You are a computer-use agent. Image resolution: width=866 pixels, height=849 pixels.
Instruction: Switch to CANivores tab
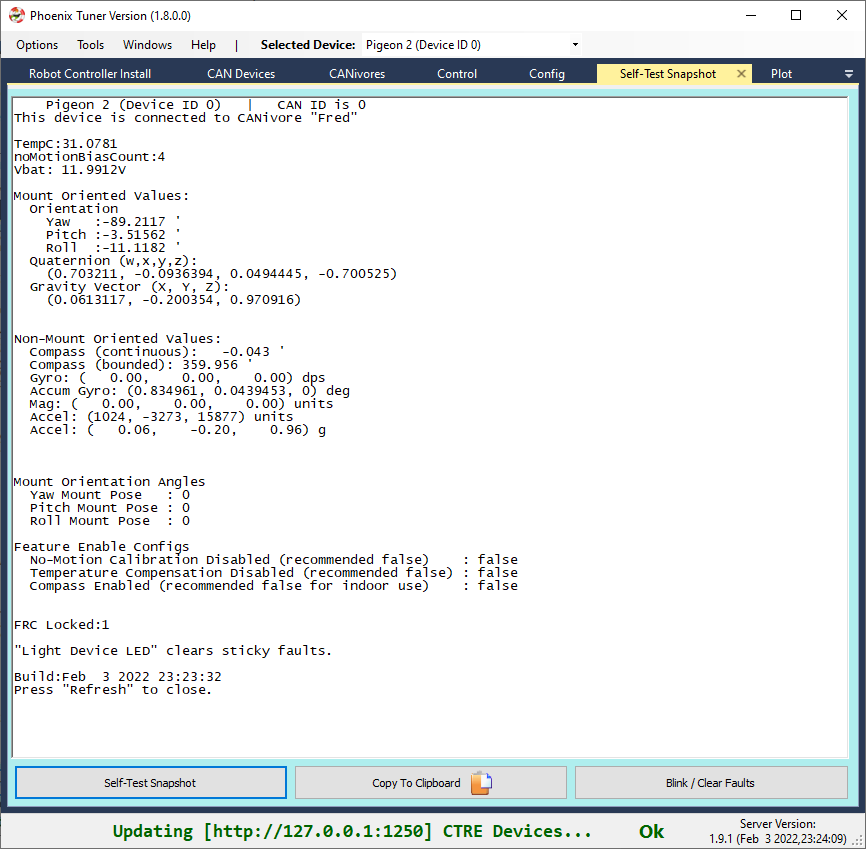point(357,74)
